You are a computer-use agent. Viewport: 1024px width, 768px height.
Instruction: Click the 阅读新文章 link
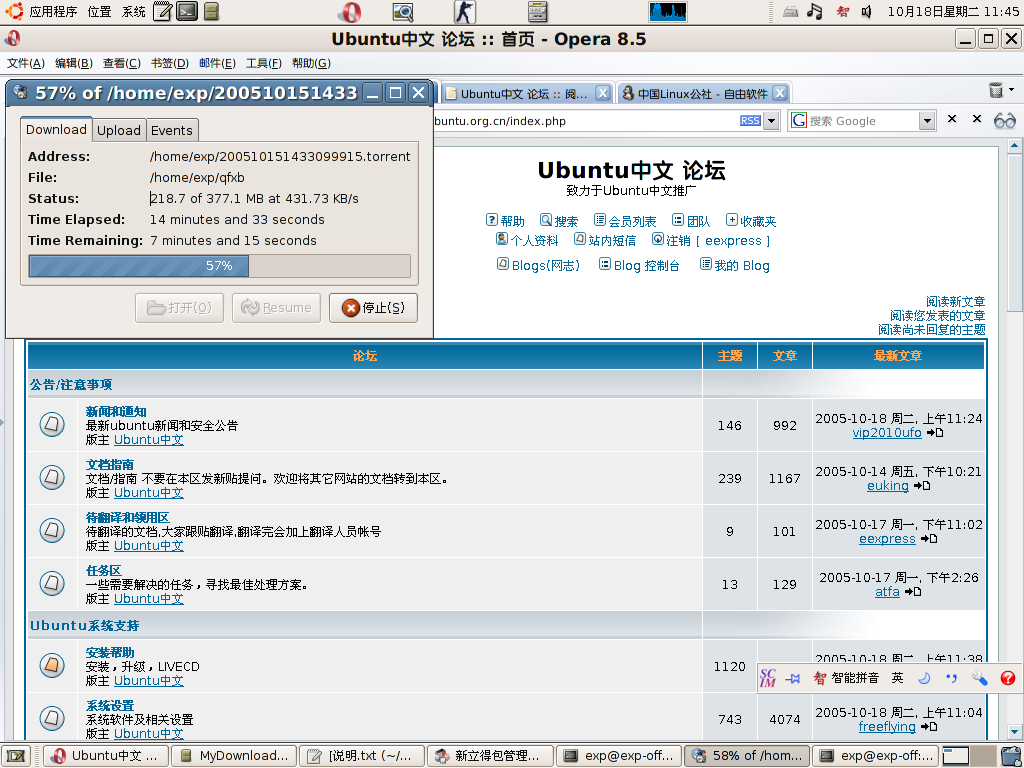pyautogui.click(x=955, y=302)
